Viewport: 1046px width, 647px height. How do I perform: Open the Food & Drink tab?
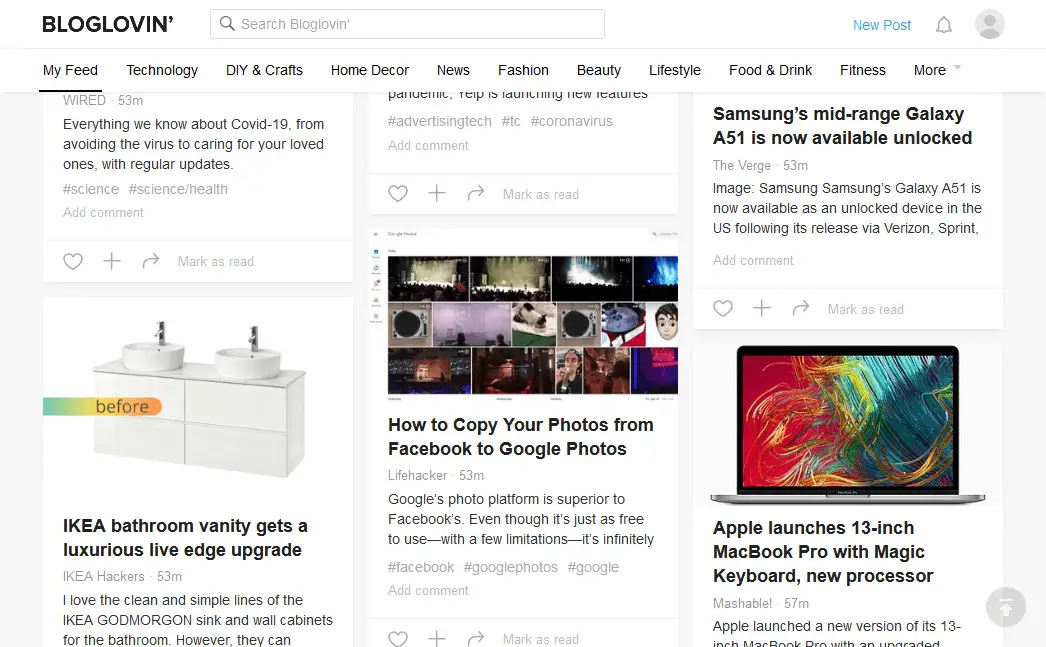pos(770,70)
